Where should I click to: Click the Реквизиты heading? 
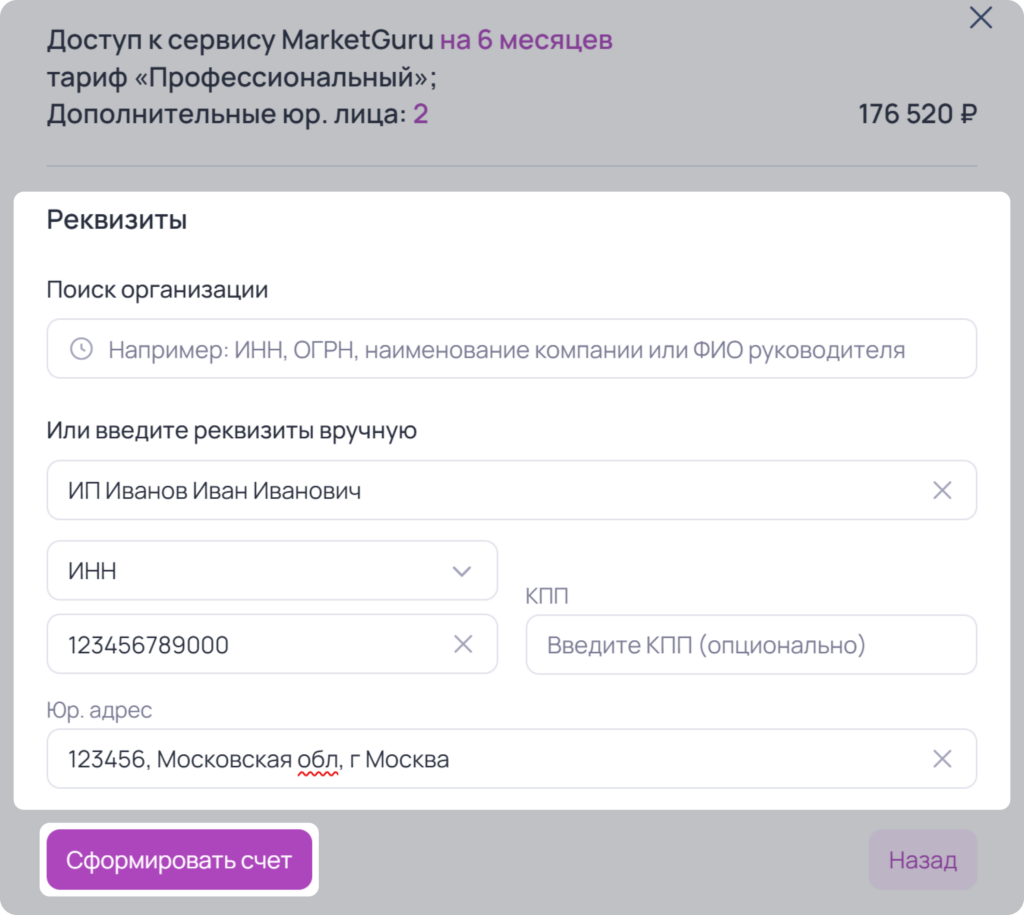[117, 220]
